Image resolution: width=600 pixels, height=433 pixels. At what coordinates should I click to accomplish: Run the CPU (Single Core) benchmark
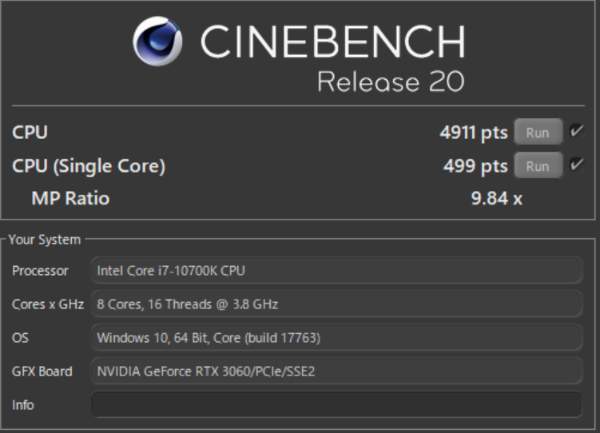click(x=538, y=166)
